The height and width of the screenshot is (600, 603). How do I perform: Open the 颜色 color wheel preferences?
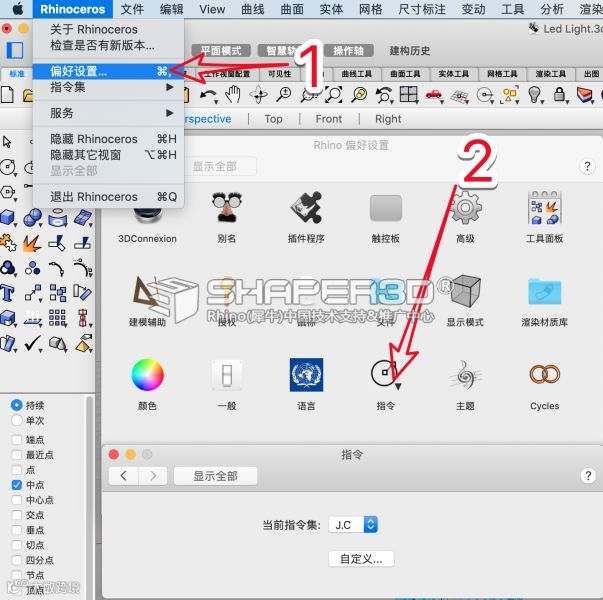147,375
